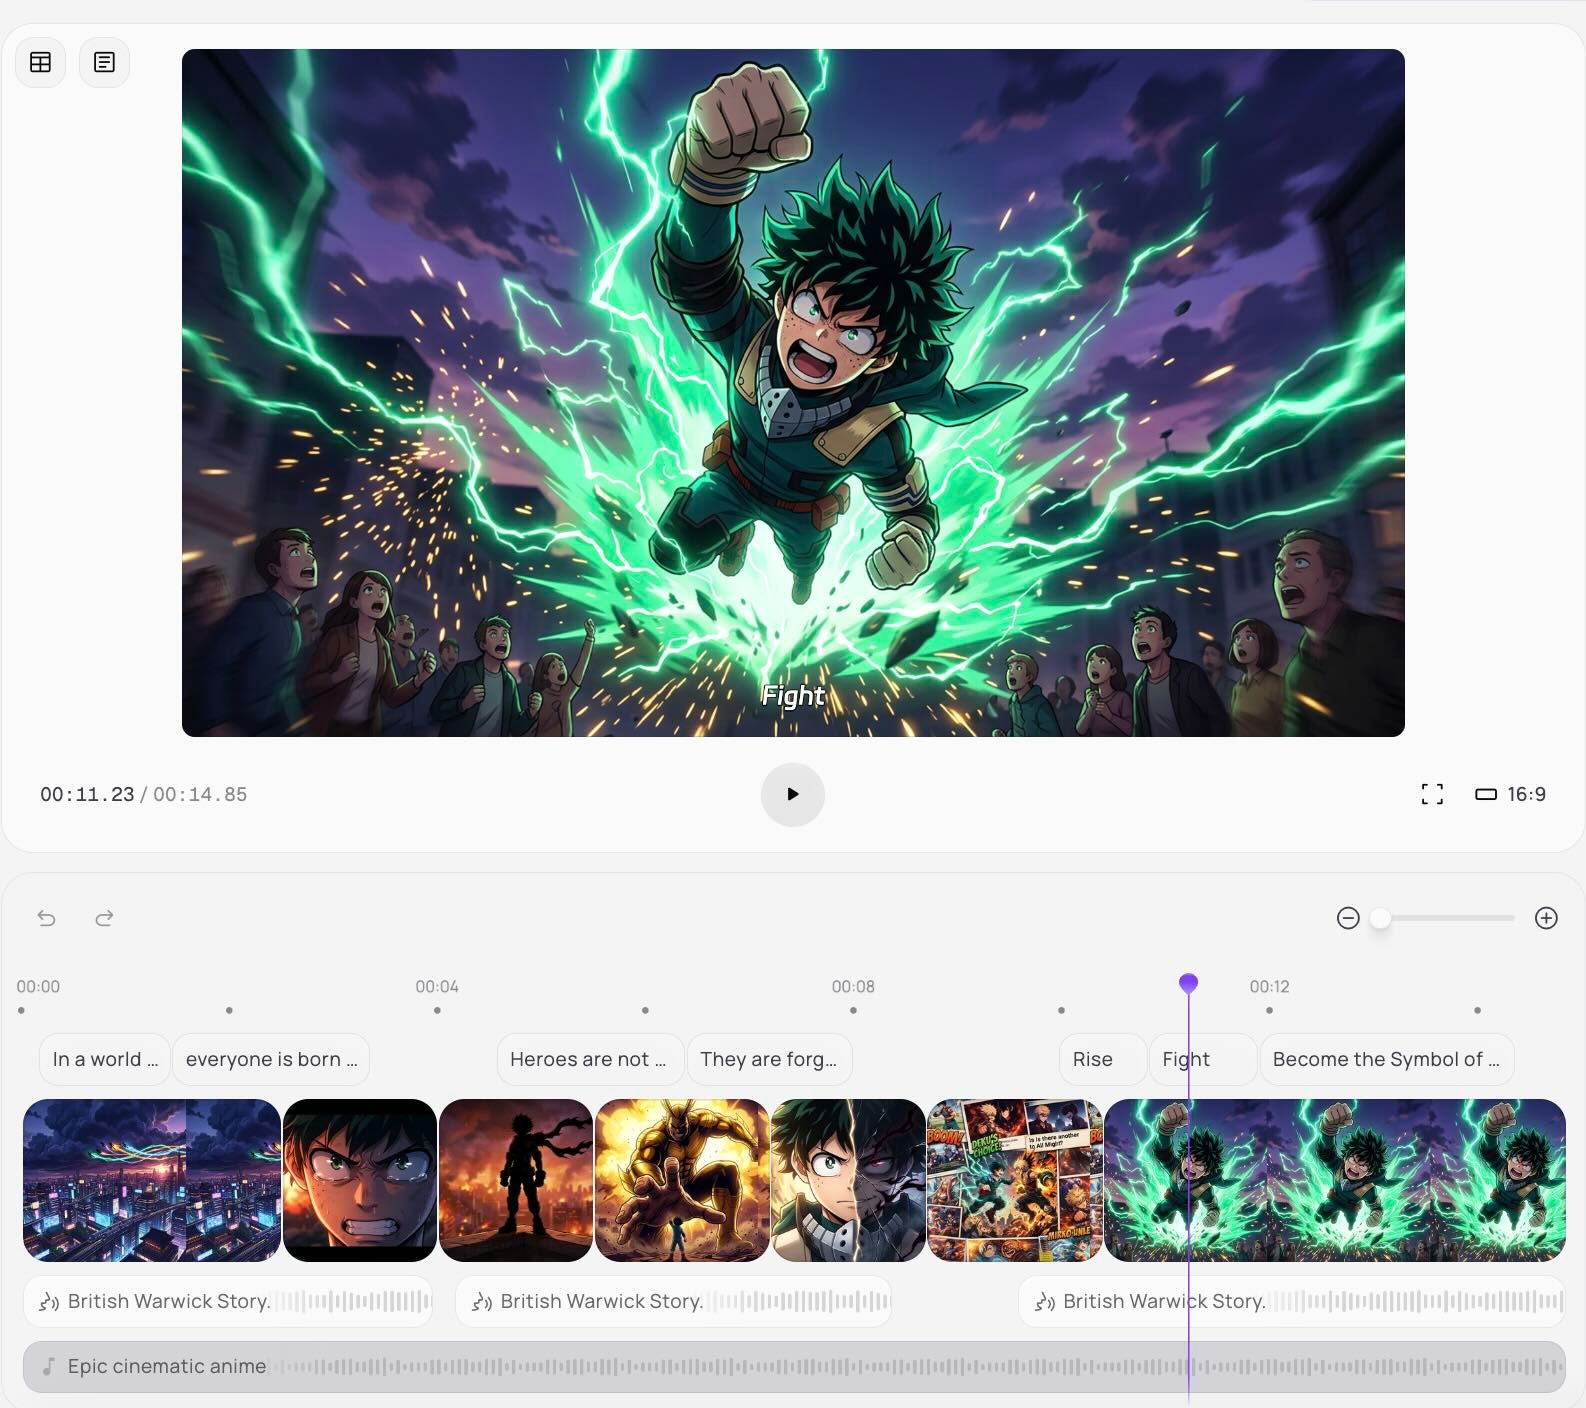Open the script text view icon
Screen dimensions: 1586x1408
[104, 62]
